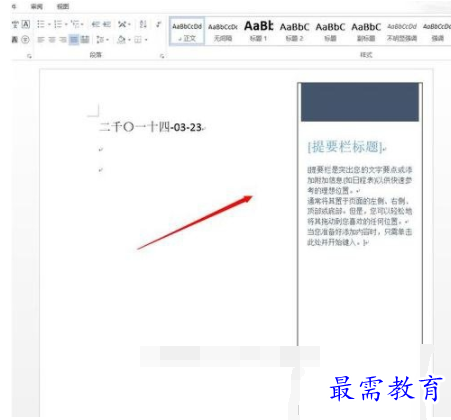
Task: Click the multilevel list icon
Action: click(75, 24)
